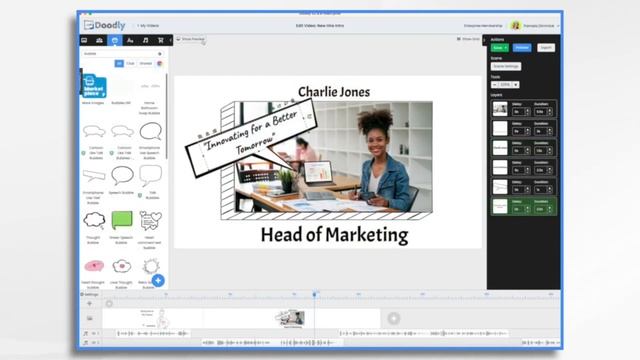The width and height of the screenshot is (640, 360).
Task: Select the Talk Bubbles prop
Action: [150, 176]
